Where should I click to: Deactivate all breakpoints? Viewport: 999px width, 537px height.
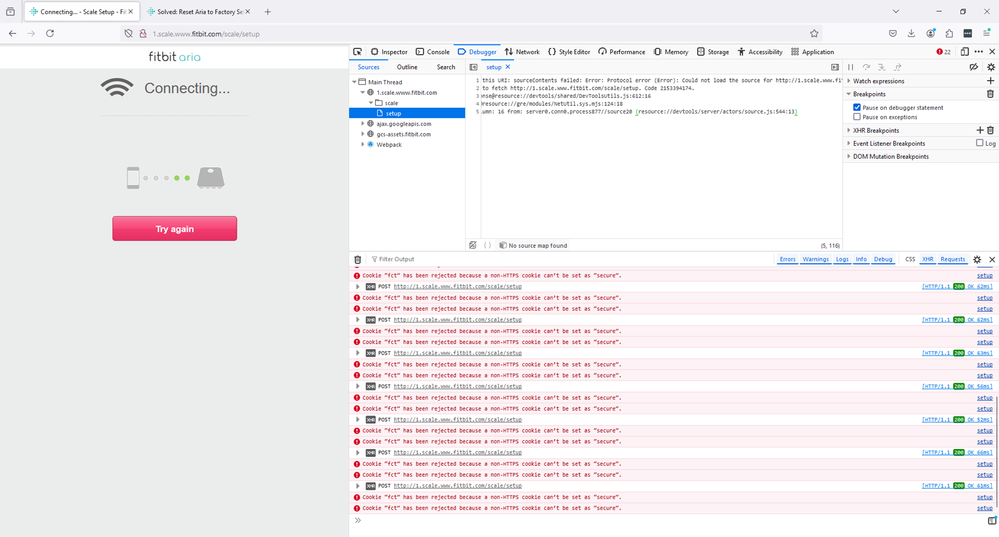point(974,67)
